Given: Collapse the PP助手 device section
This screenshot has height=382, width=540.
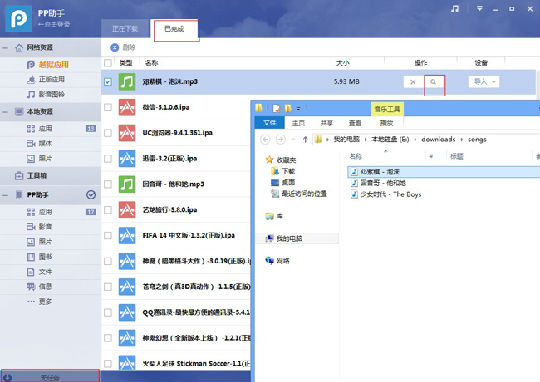Looking at the screenshot, I should [x=5, y=195].
